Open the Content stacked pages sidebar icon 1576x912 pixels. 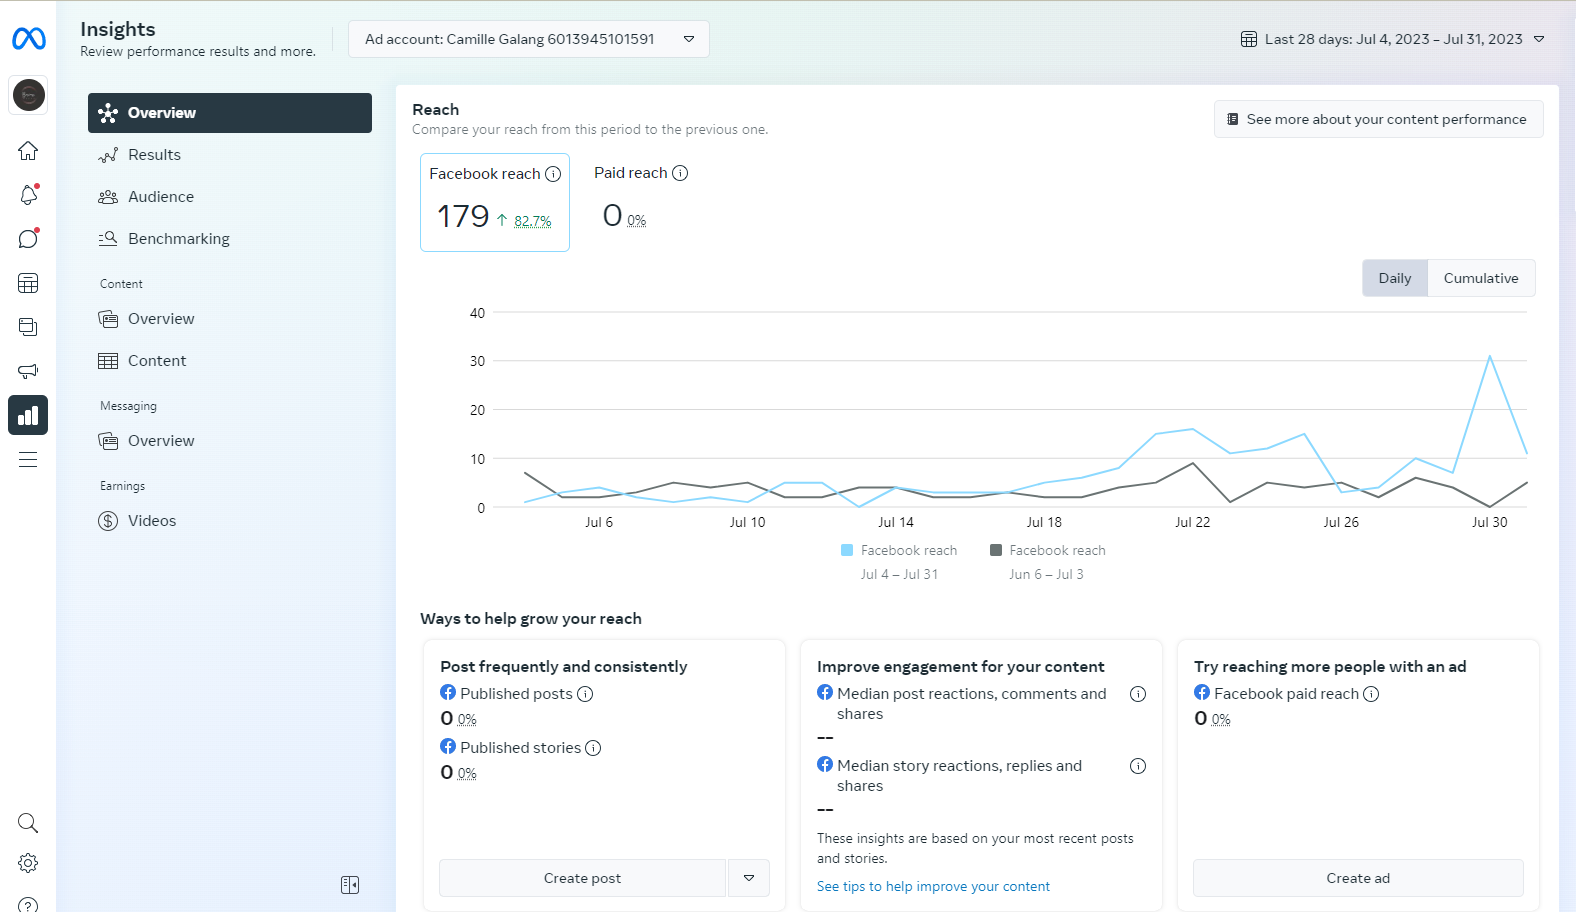coord(28,327)
